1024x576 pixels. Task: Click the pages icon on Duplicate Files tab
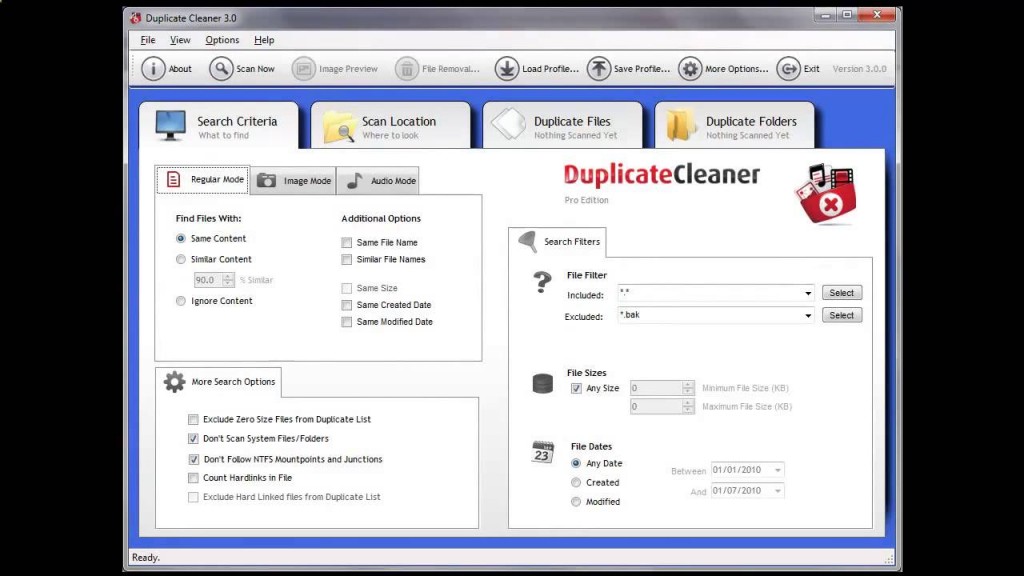click(509, 124)
